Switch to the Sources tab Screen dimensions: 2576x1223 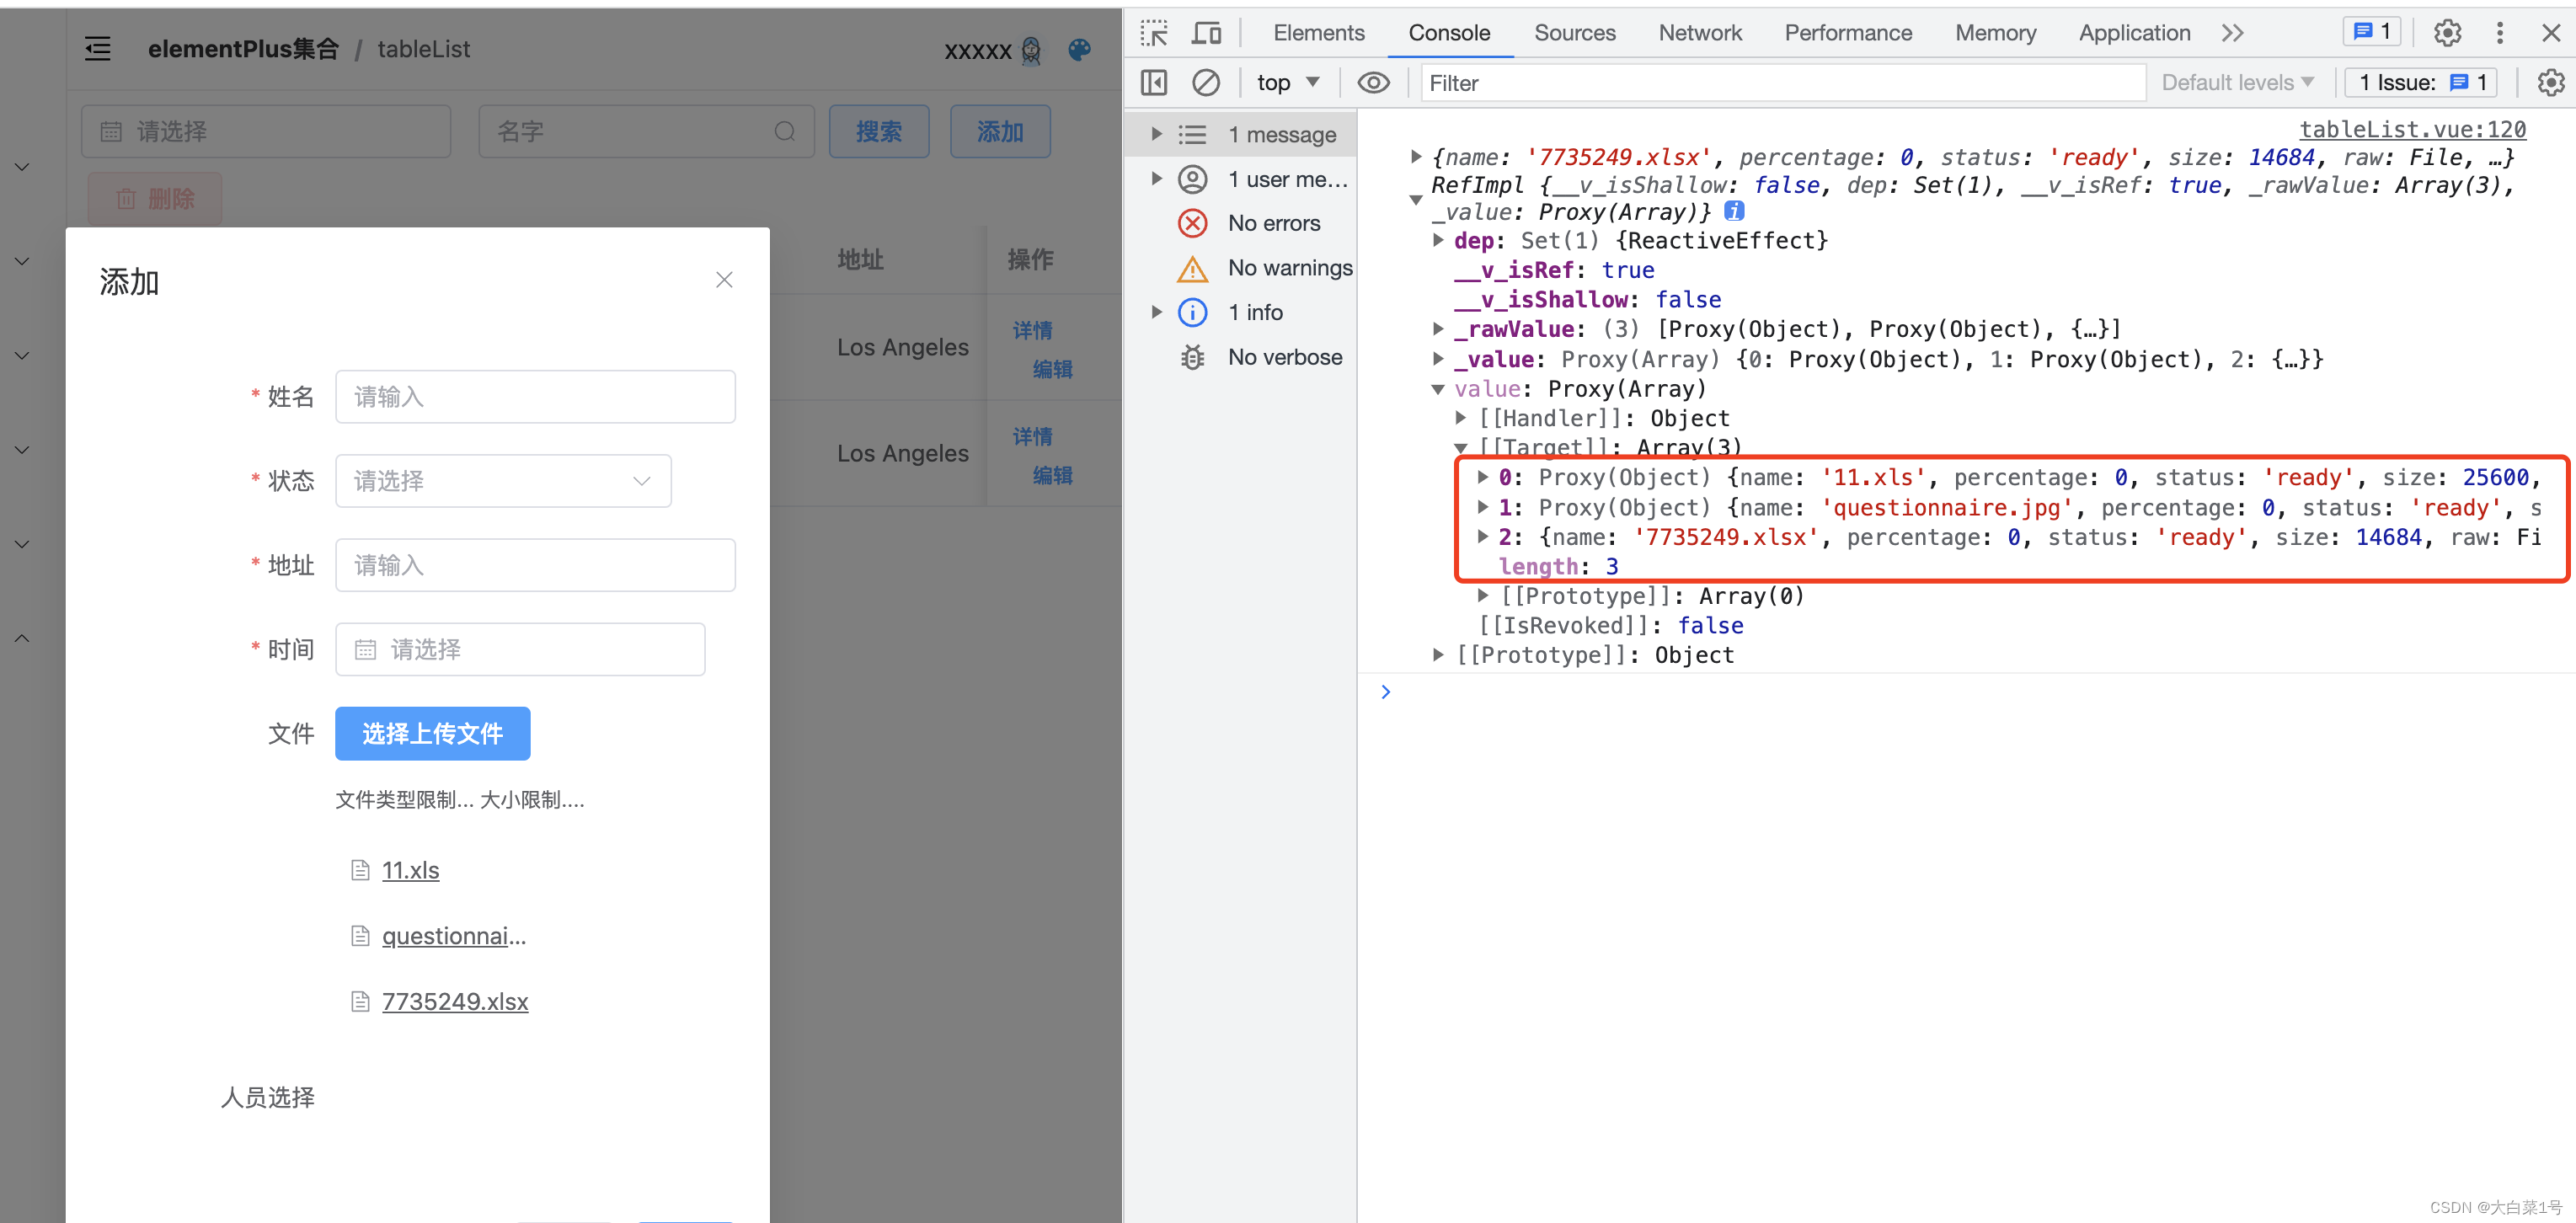pos(1574,32)
